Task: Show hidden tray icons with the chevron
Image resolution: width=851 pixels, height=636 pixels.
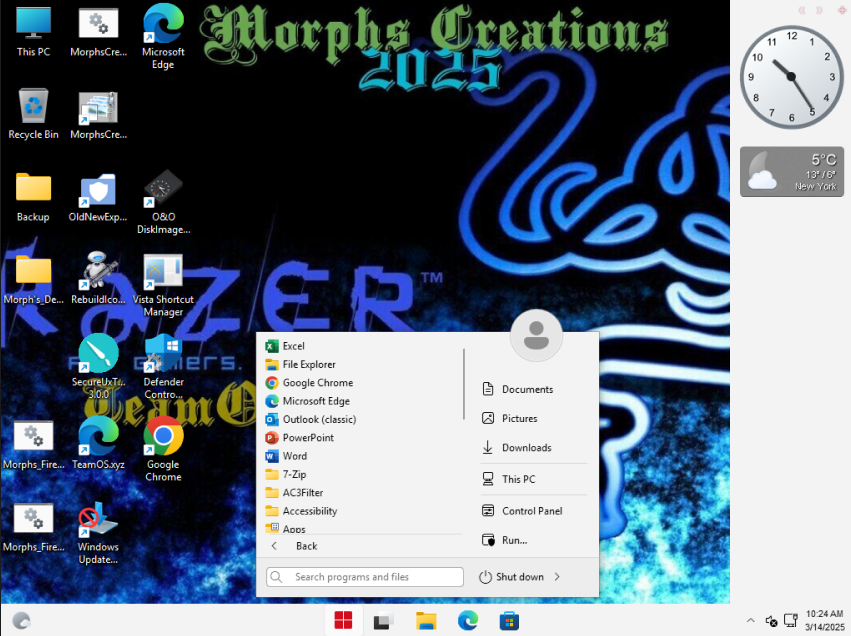Action: point(751,620)
